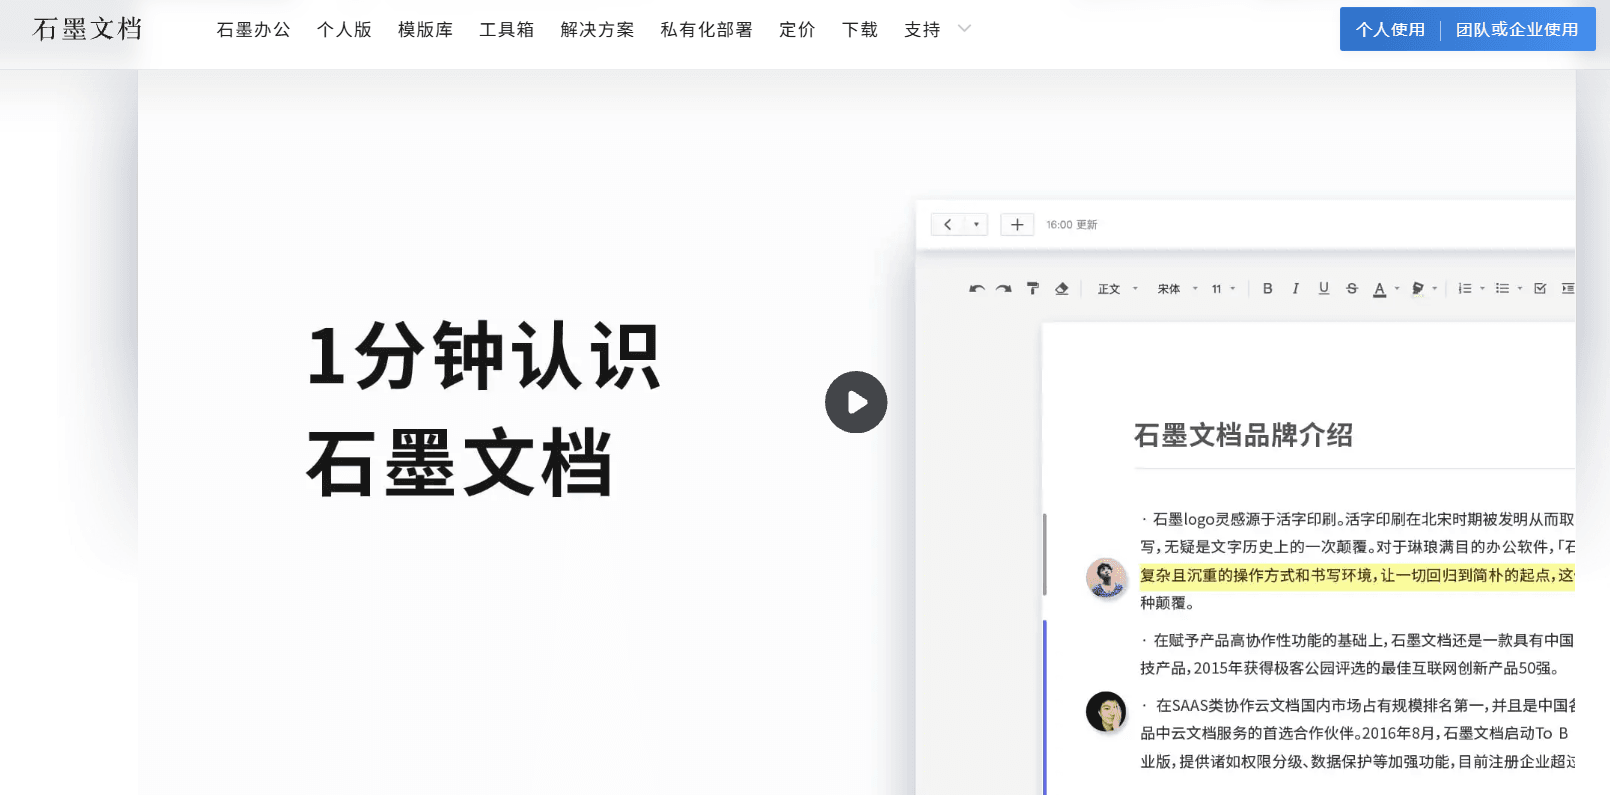
Task: Click the yellow highlighted line starting 复杂且沉重
Action: pyautogui.click(x=1357, y=575)
